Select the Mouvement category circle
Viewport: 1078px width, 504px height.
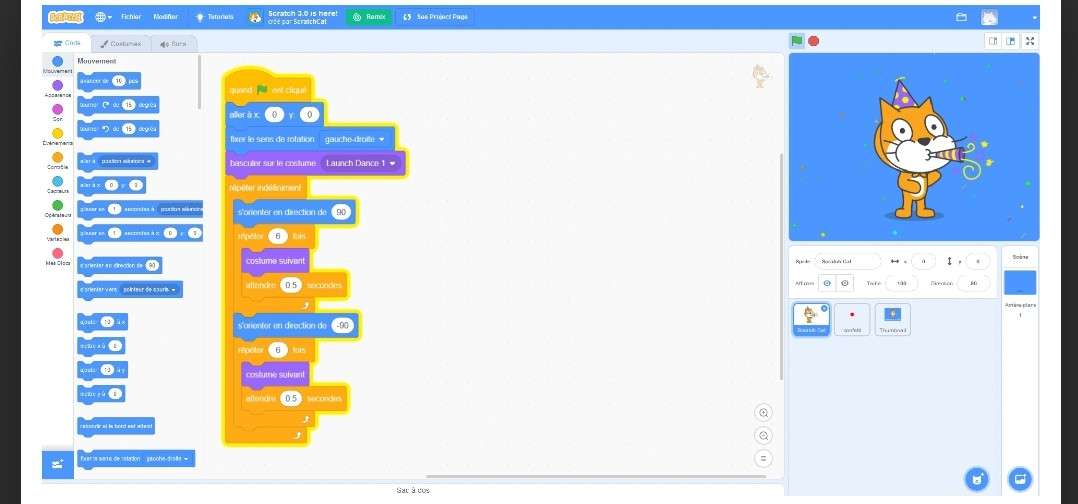(x=58, y=62)
